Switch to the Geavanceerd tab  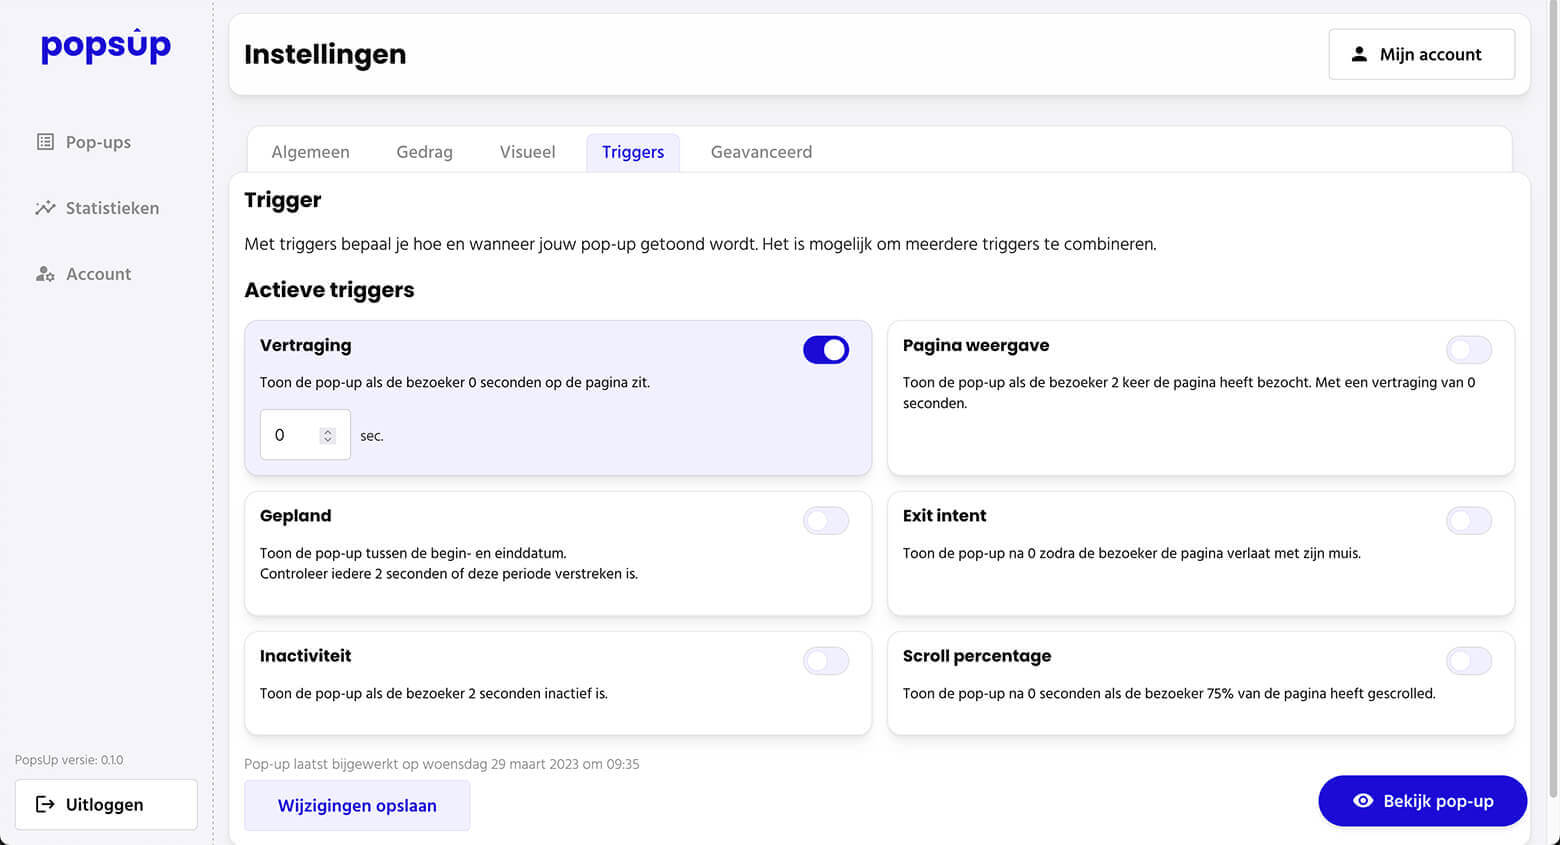point(761,152)
